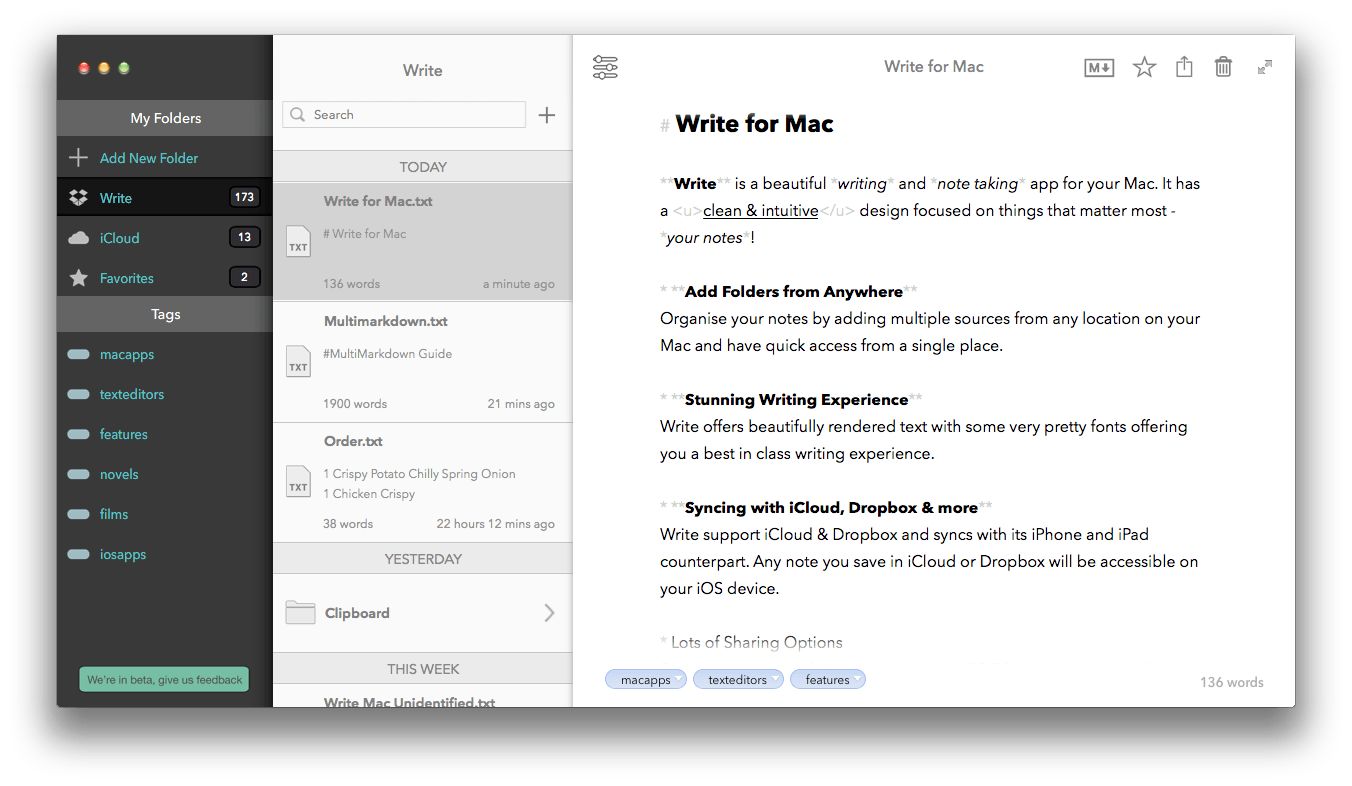Click the 'We're in beta, give us feedback' button

point(163,678)
